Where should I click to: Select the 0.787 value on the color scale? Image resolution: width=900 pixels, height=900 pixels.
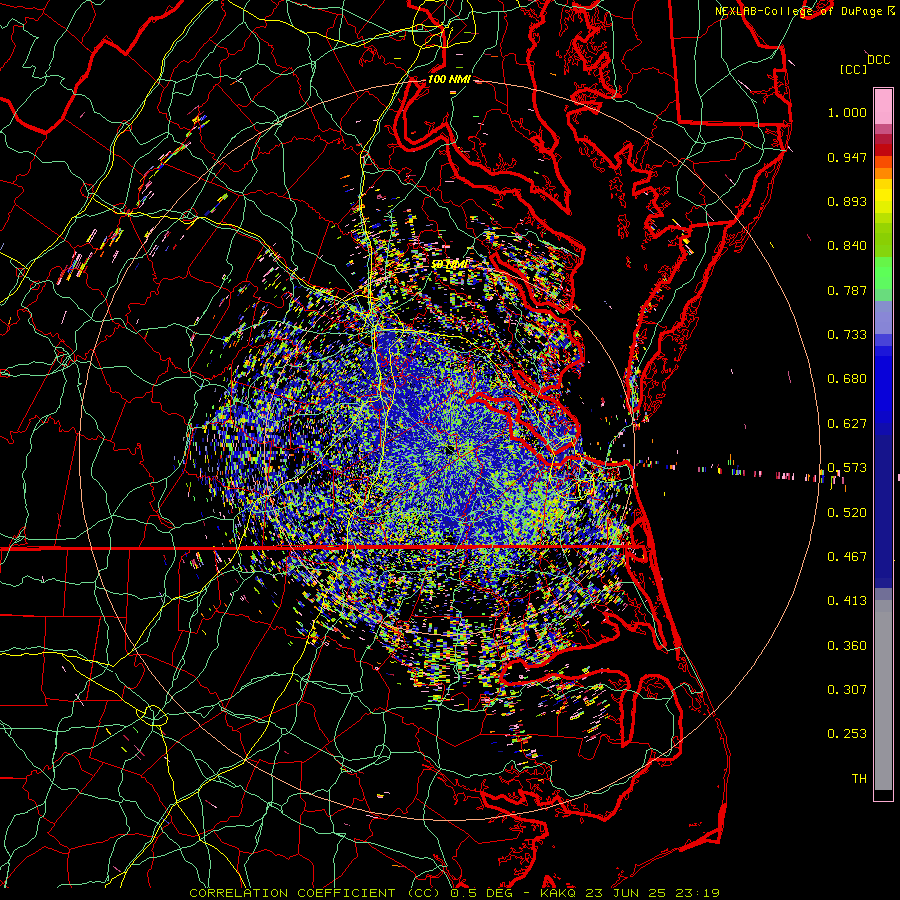[847, 290]
